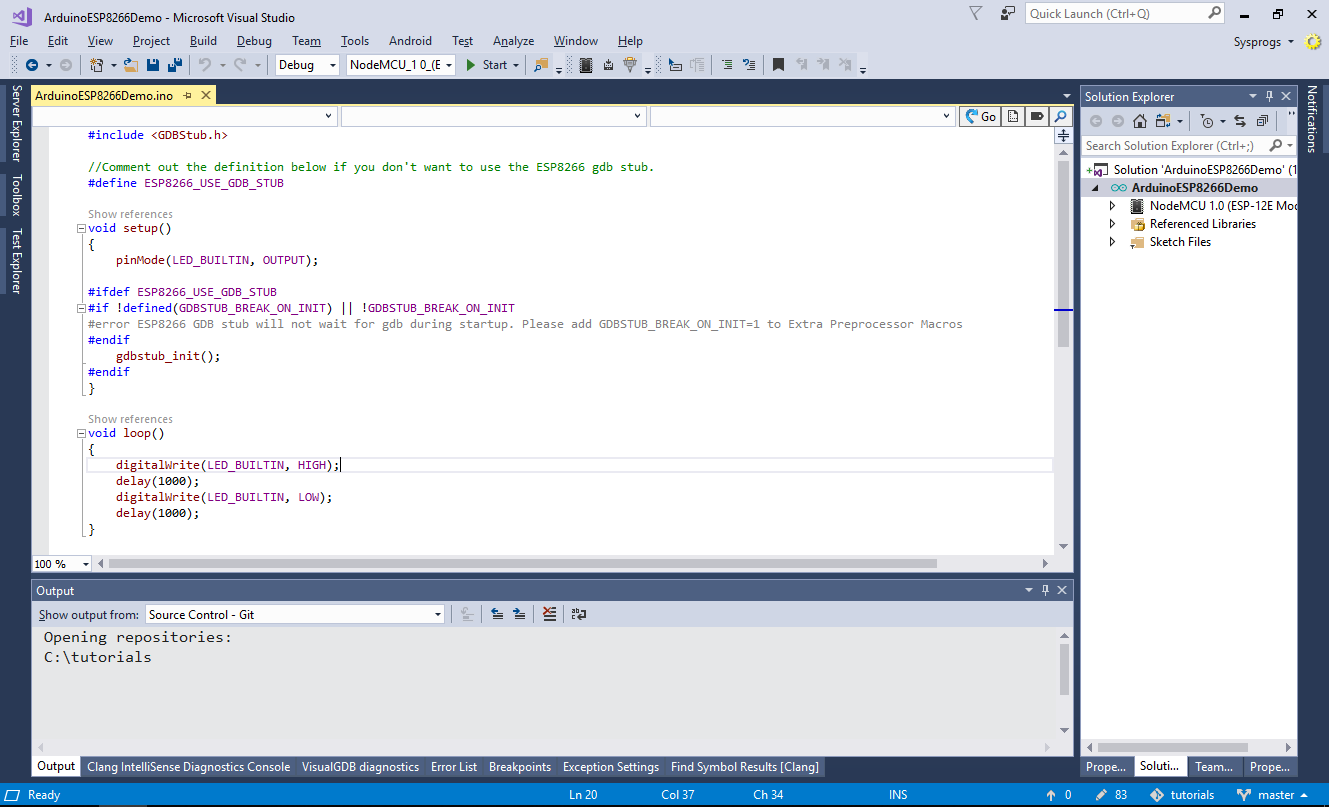Click the editor horizontal scrollbar thumb

[x=523, y=563]
